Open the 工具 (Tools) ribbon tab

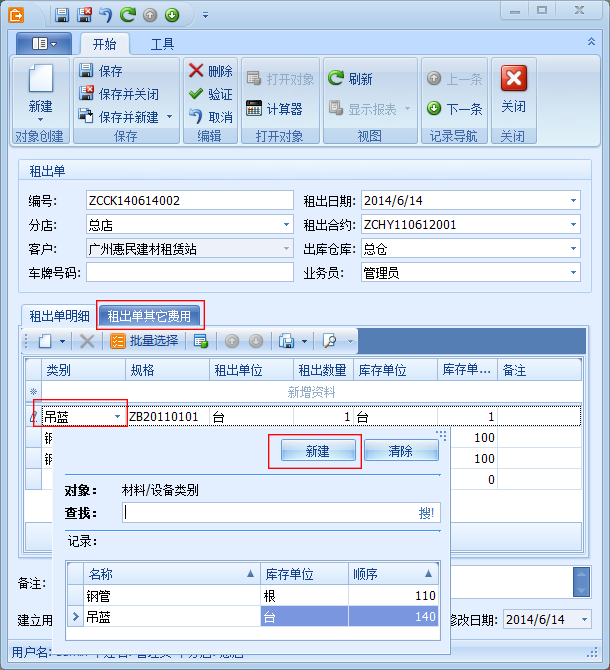(162, 44)
